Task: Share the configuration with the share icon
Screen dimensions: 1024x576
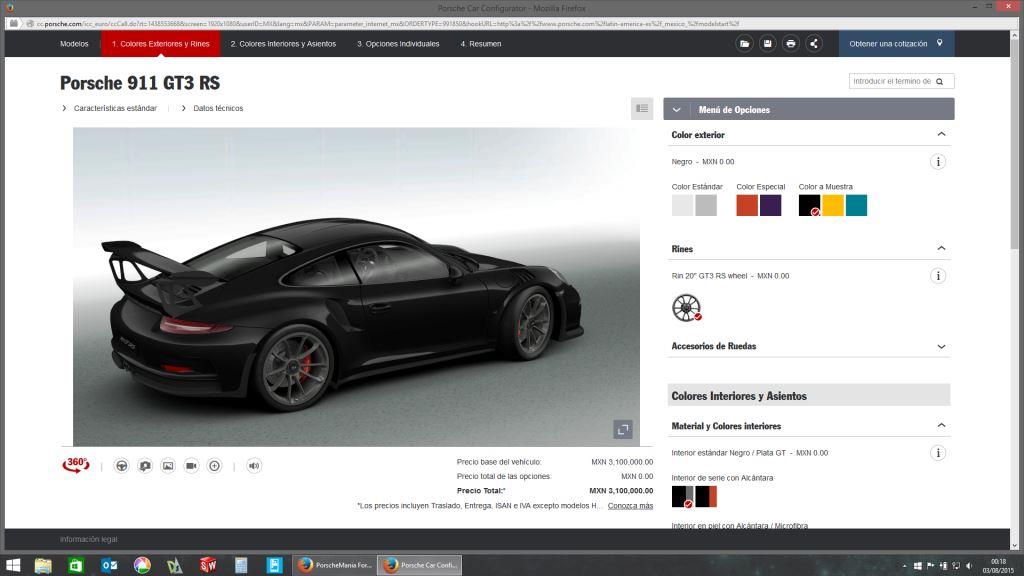Action: [x=814, y=44]
